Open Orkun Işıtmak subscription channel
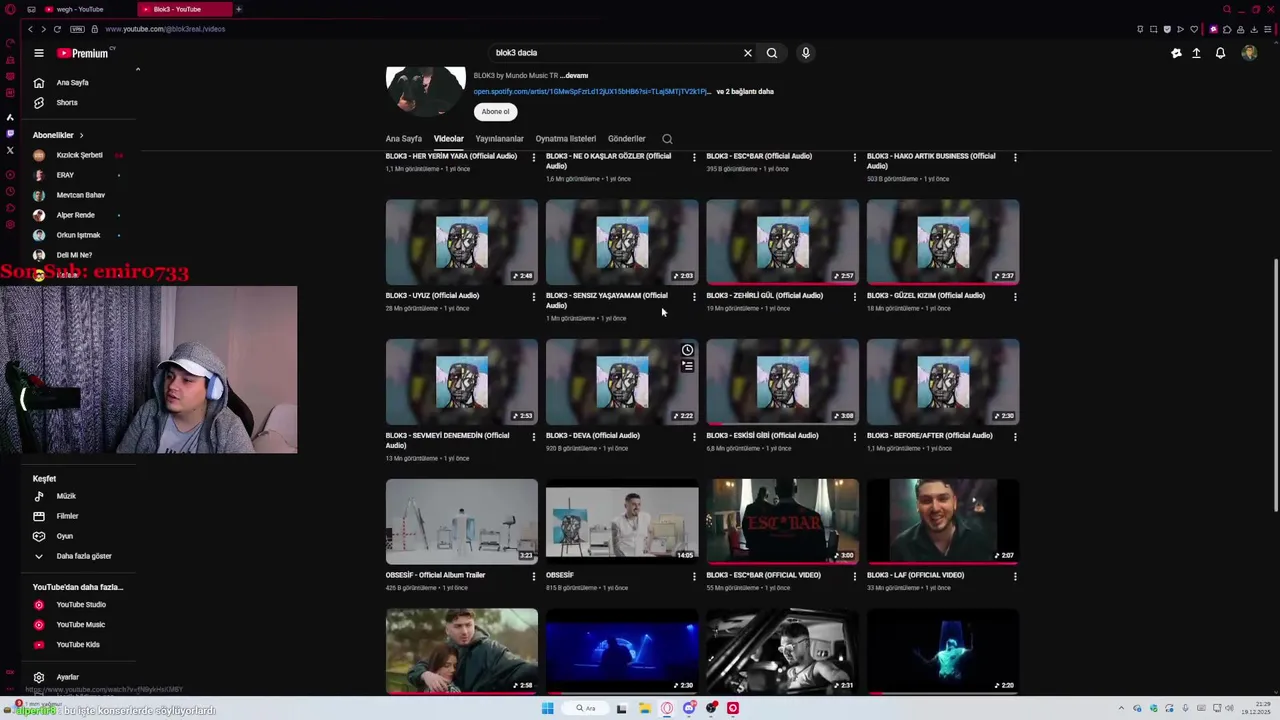 tap(78, 235)
